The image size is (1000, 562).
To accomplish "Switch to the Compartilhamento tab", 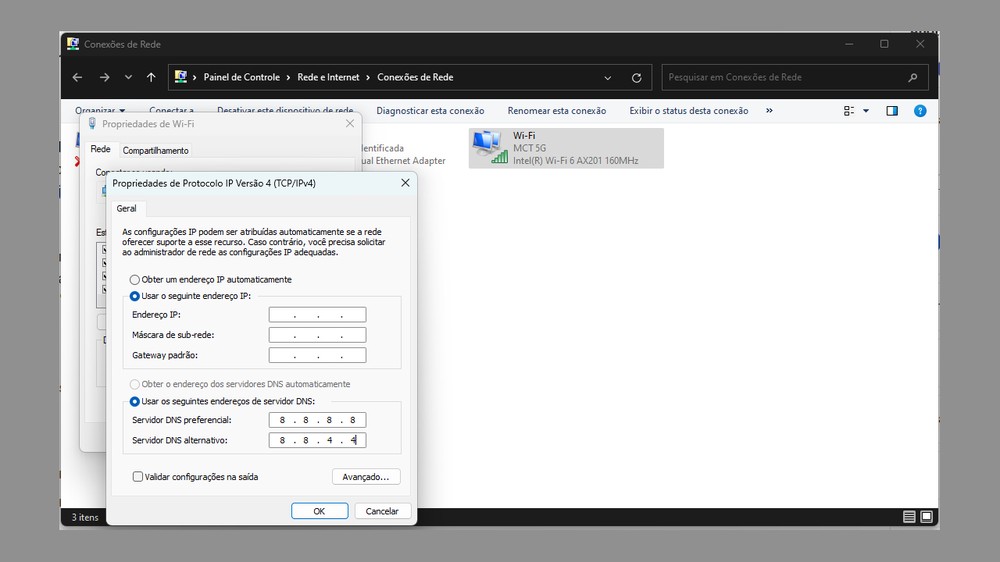I will point(155,150).
